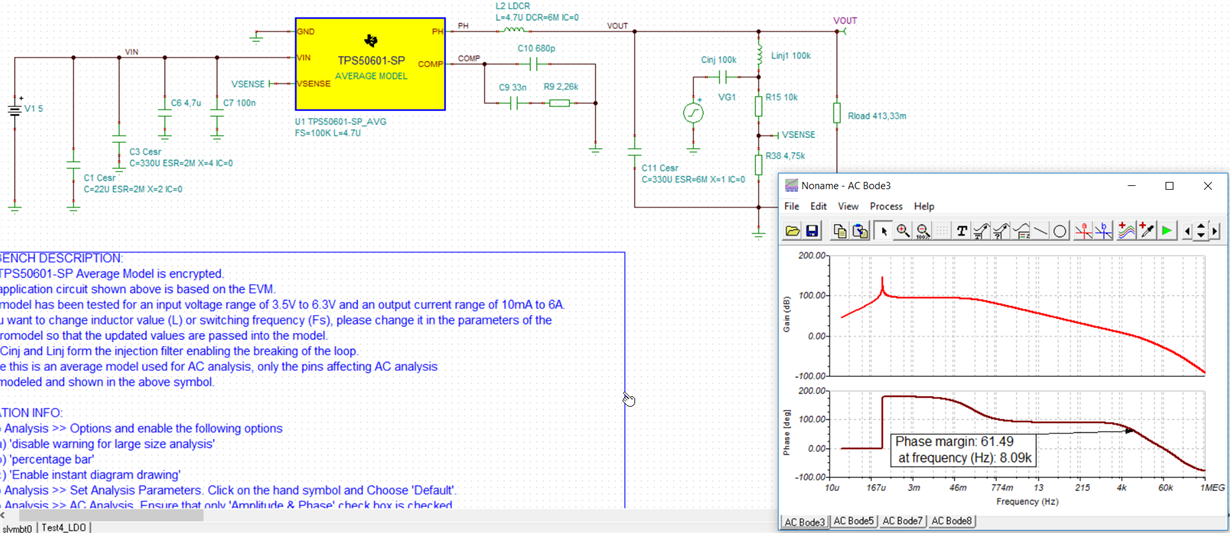Click the Linj1 100k label
Image resolution: width=1230 pixels, height=533 pixels.
click(x=791, y=56)
